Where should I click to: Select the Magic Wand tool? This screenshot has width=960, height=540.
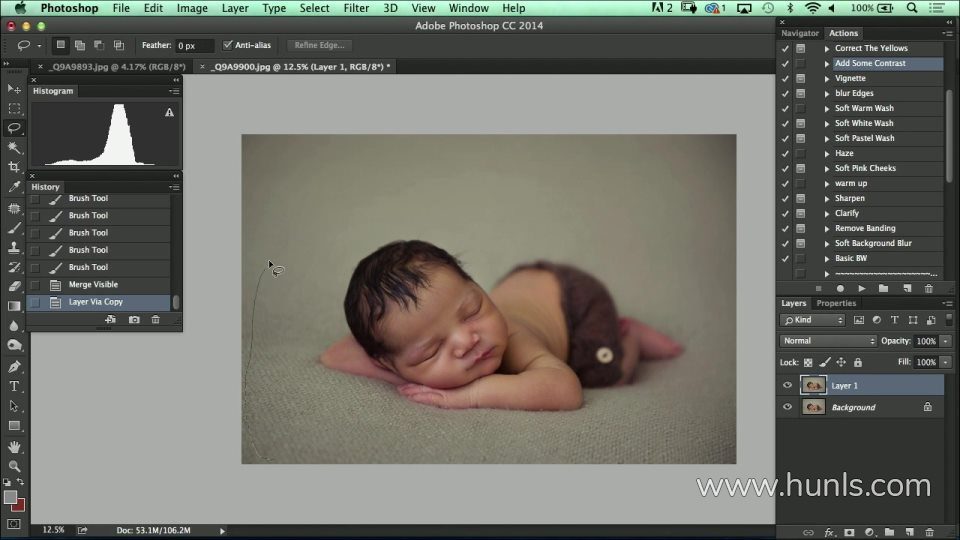click(14, 147)
